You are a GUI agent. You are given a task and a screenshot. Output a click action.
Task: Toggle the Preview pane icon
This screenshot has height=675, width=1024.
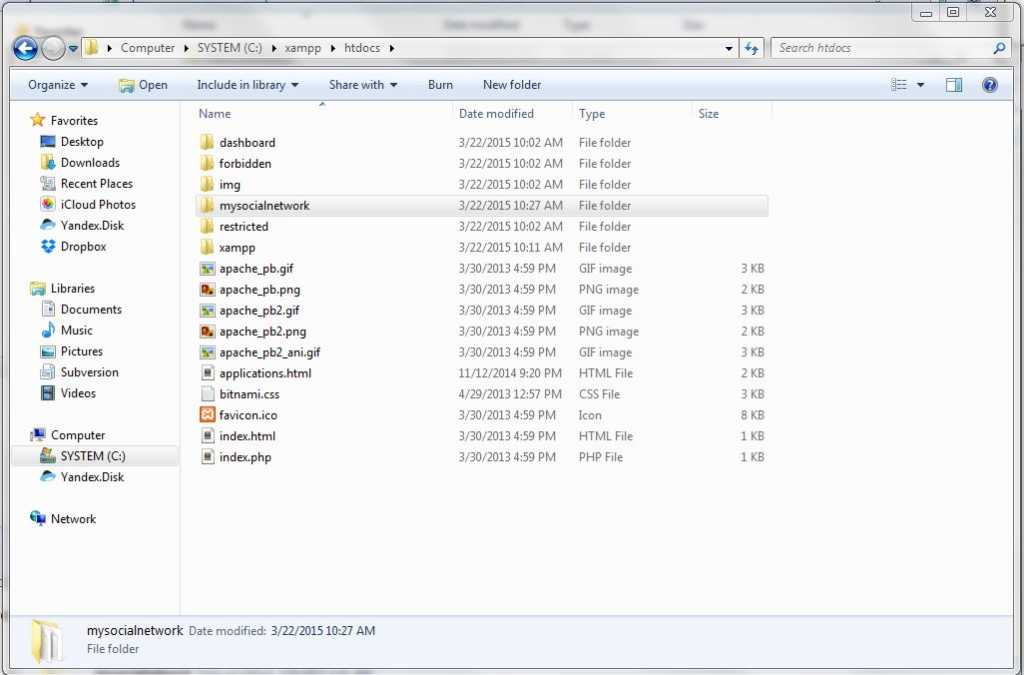point(953,84)
